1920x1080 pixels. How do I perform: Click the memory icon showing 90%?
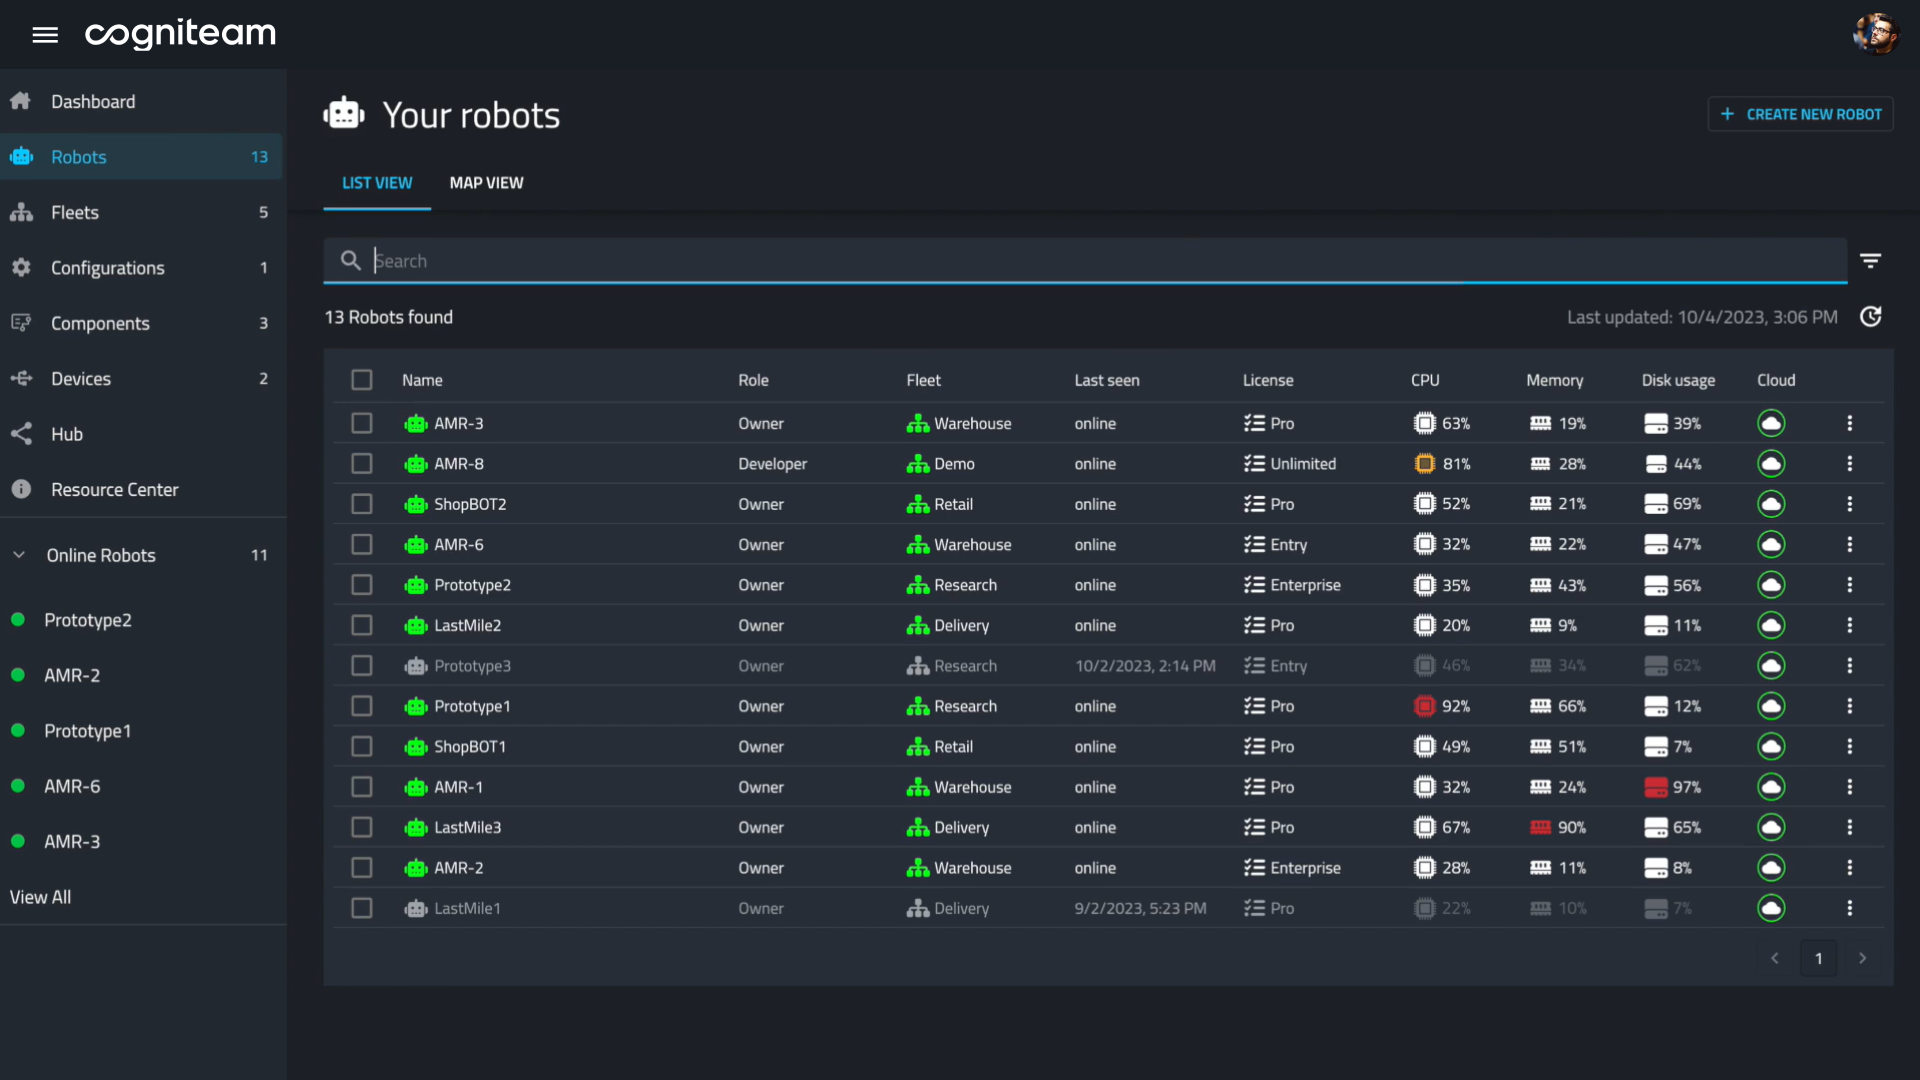1540,827
